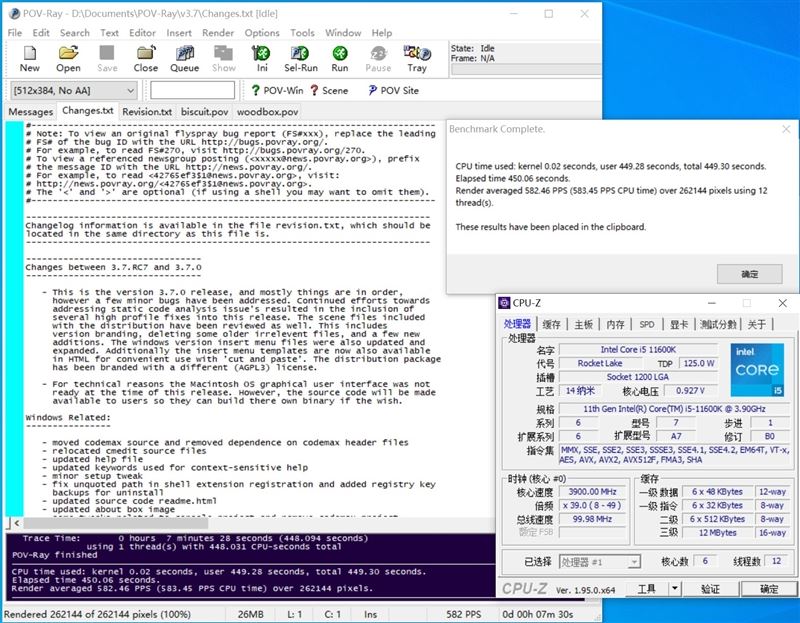Viewport: 800px width, 623px height.
Task: Click the core speed value 3900.00 MHz
Action: 592,492
